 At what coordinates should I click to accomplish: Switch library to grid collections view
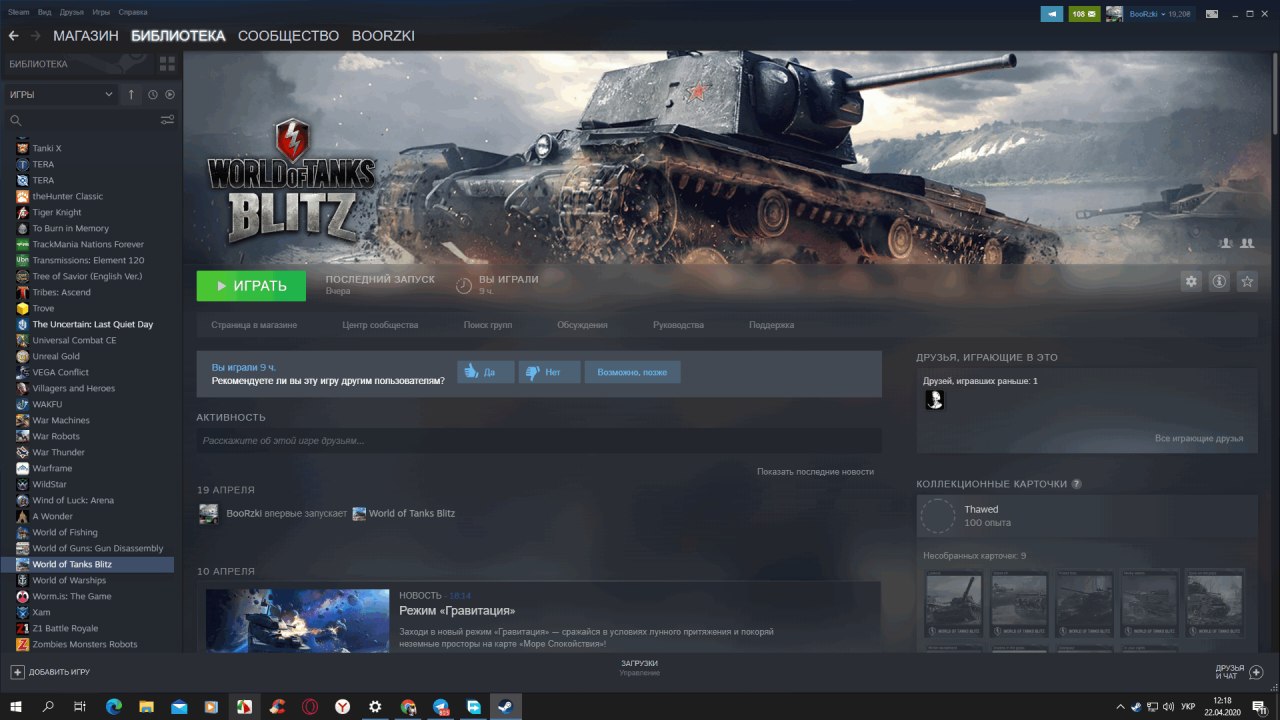coord(167,64)
